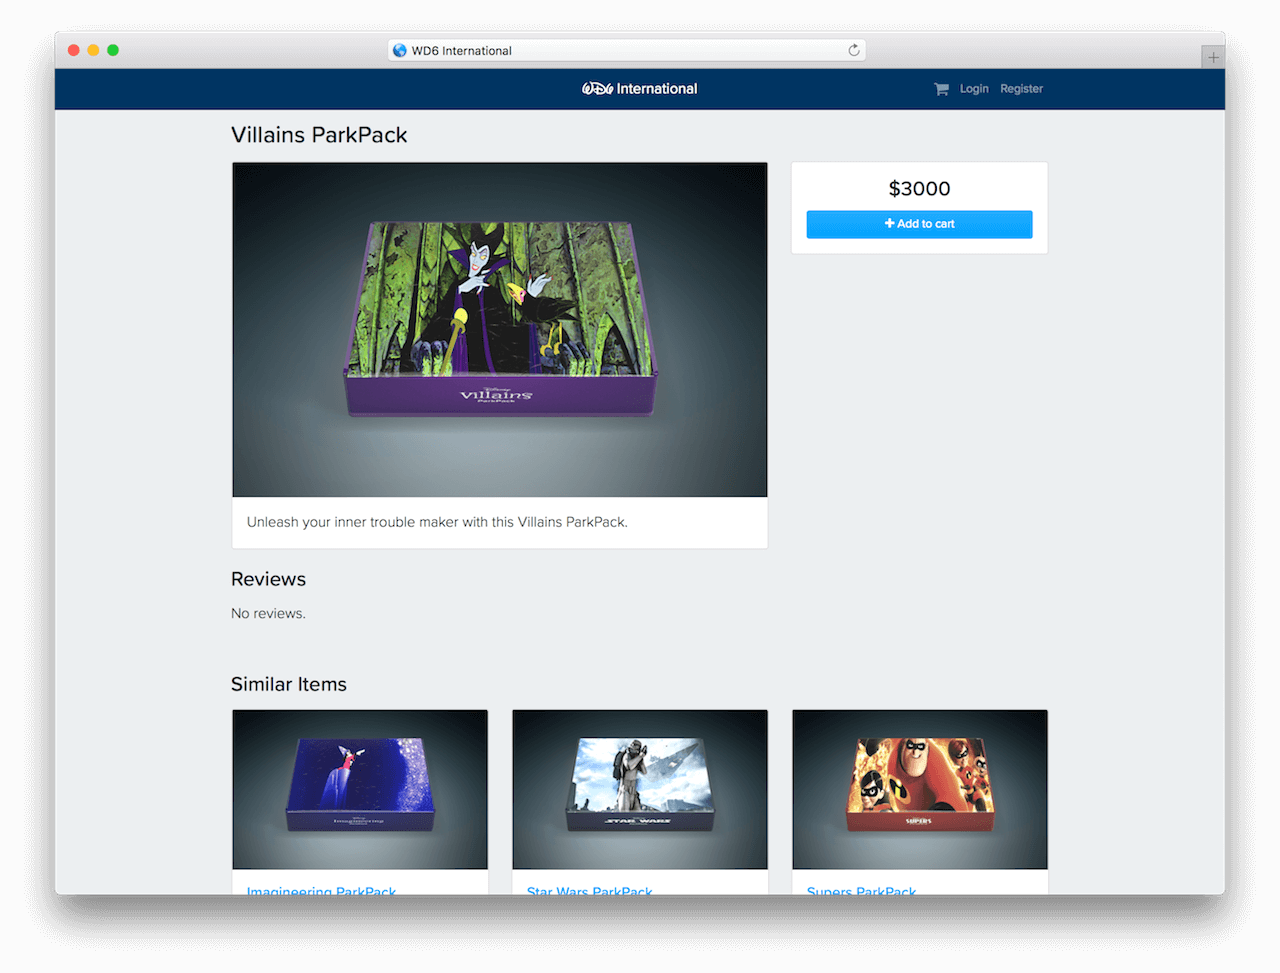
Task: Click the address bar showing WD6 International
Action: [627, 50]
